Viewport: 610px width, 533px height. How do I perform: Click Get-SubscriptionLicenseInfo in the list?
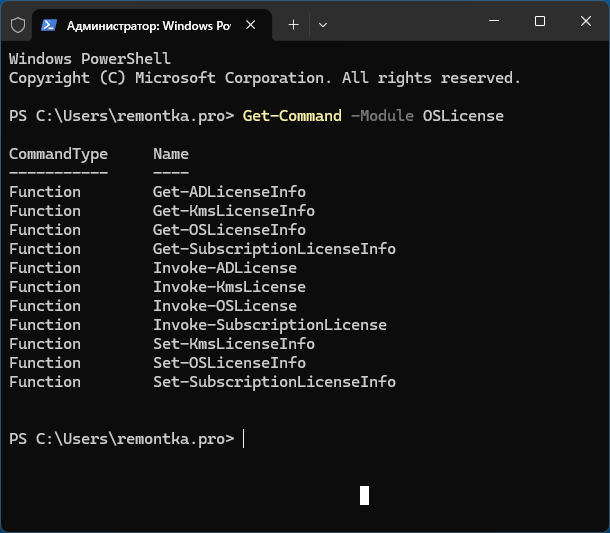pos(274,249)
